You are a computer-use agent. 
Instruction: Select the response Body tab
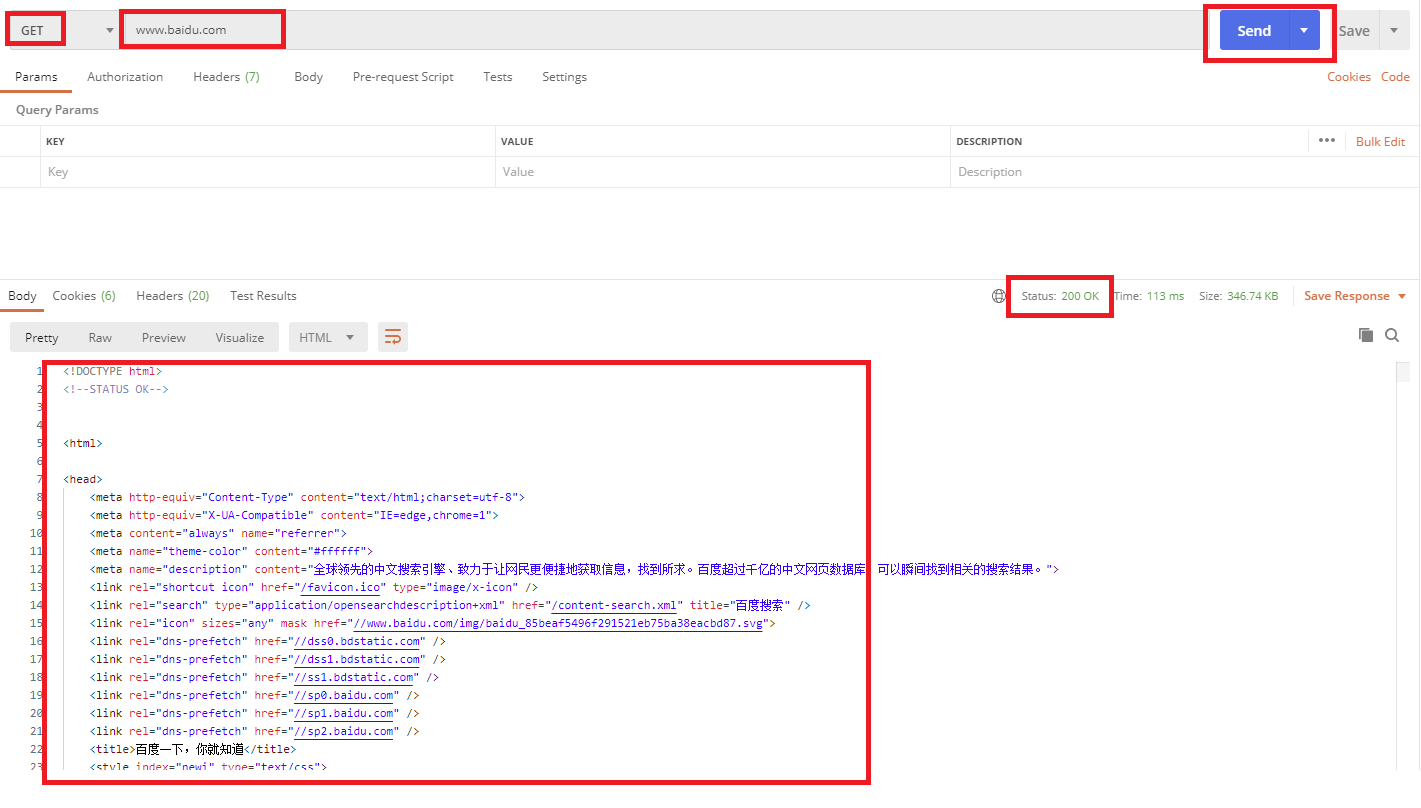click(x=22, y=296)
